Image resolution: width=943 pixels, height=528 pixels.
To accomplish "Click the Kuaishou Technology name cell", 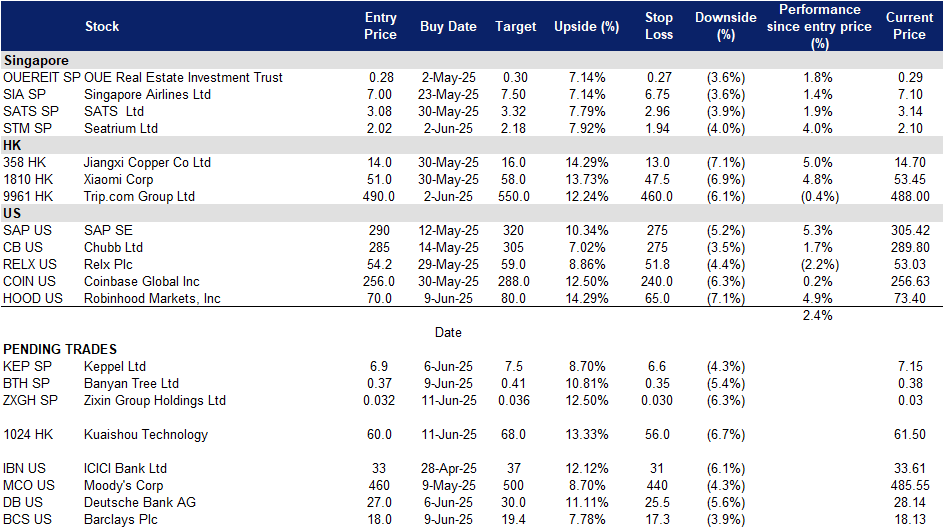I will [146, 434].
